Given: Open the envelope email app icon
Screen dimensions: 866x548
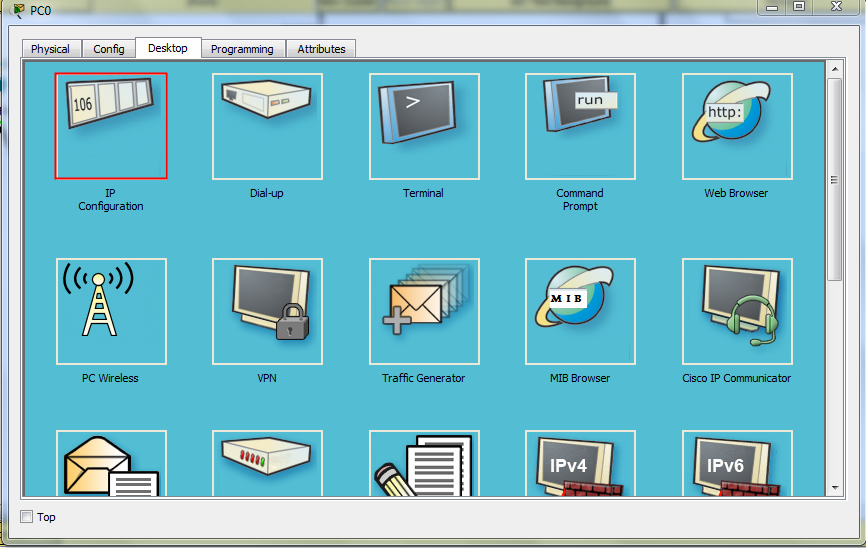Looking at the screenshot, I should click(111, 463).
